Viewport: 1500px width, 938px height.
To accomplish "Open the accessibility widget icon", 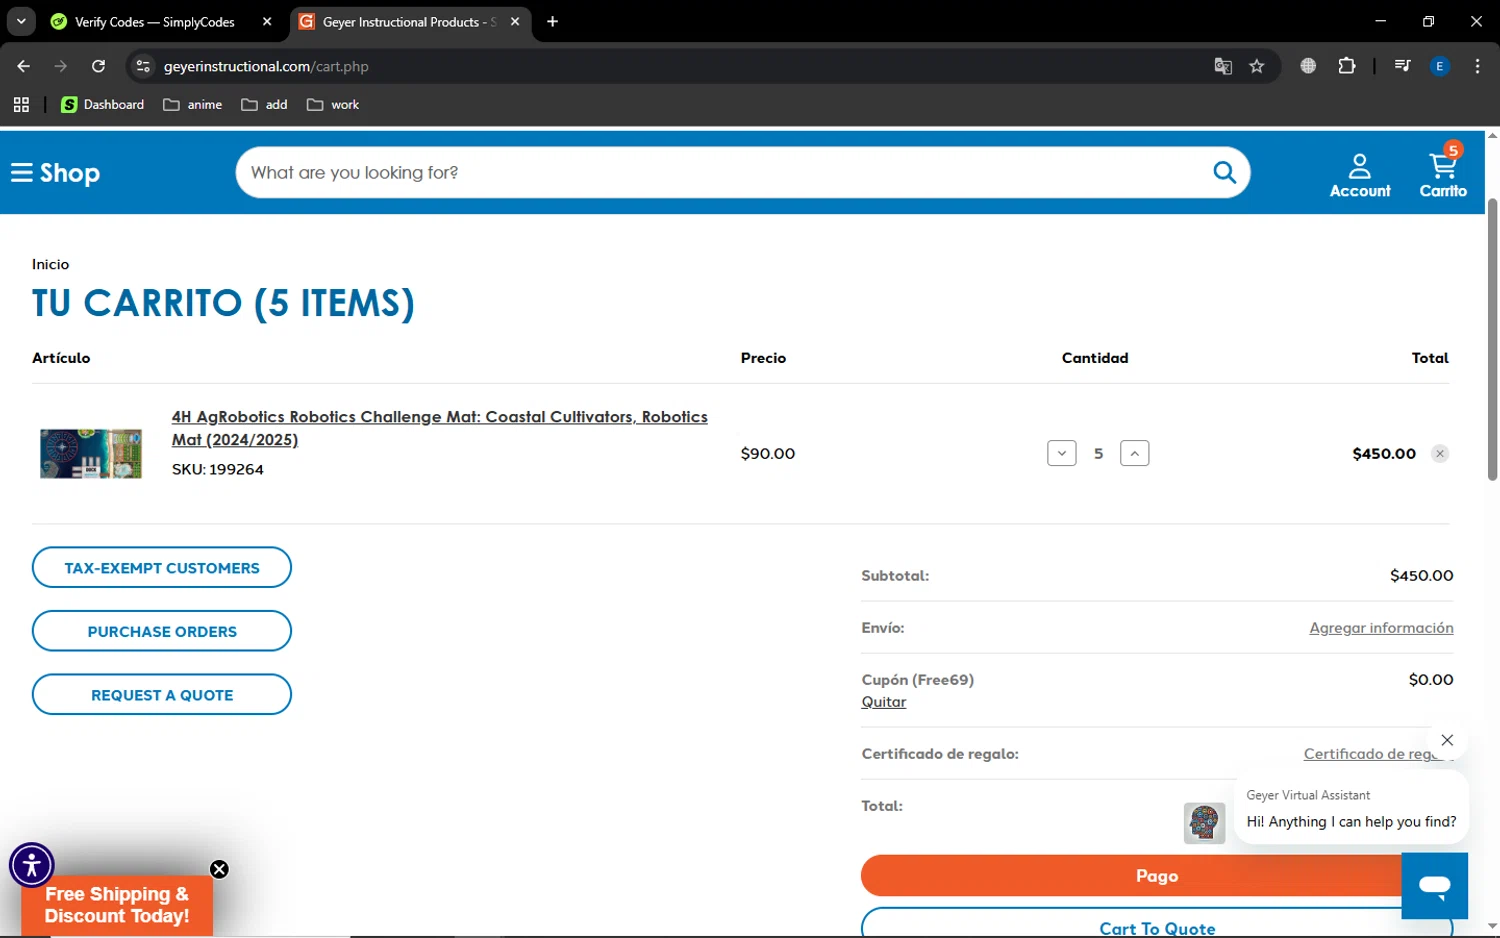I will tap(32, 865).
